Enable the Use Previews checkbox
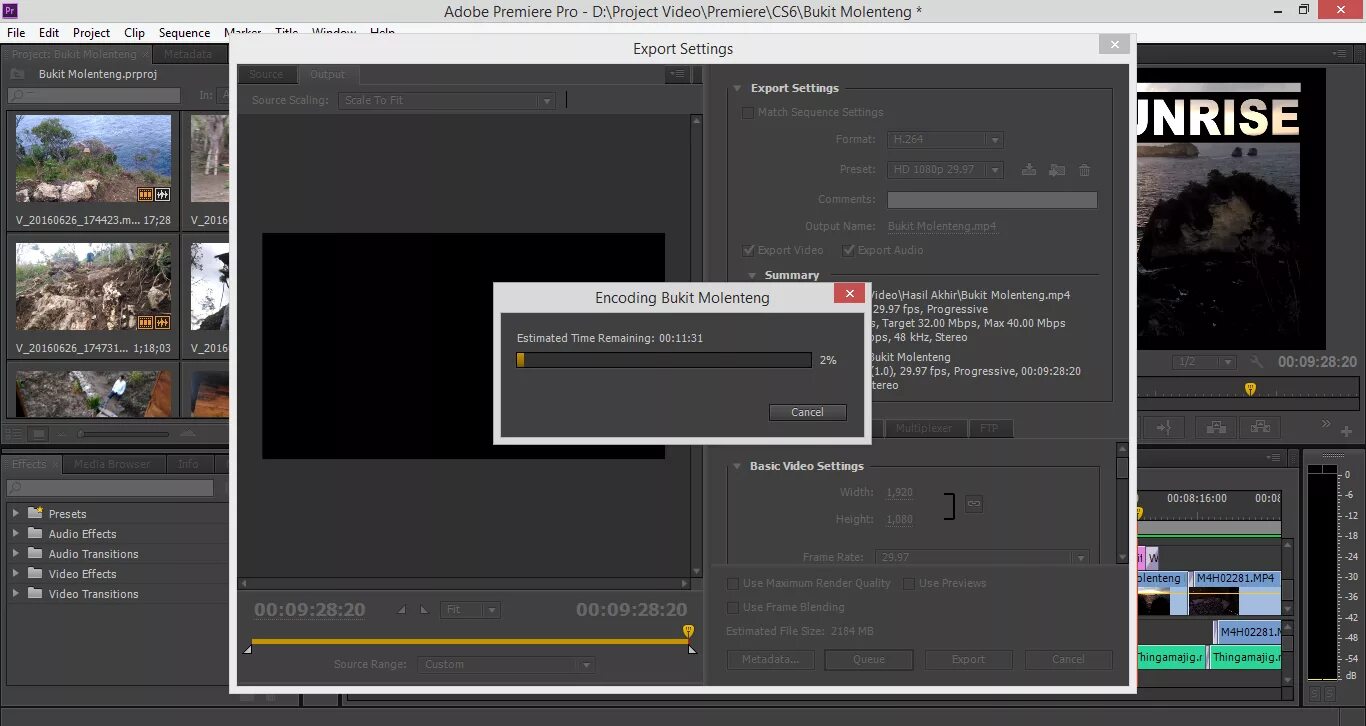 pos(909,583)
